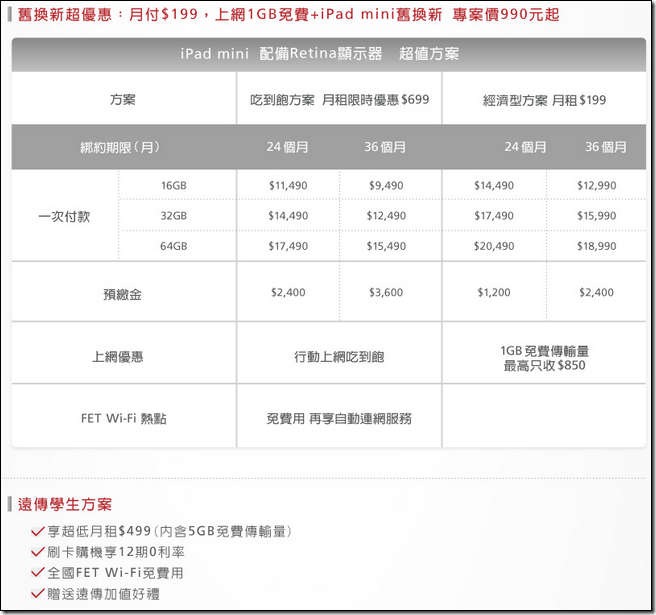The width and height of the screenshot is (656, 615).
Task: Click $14,490 in the 32GB row
Action: click(288, 215)
